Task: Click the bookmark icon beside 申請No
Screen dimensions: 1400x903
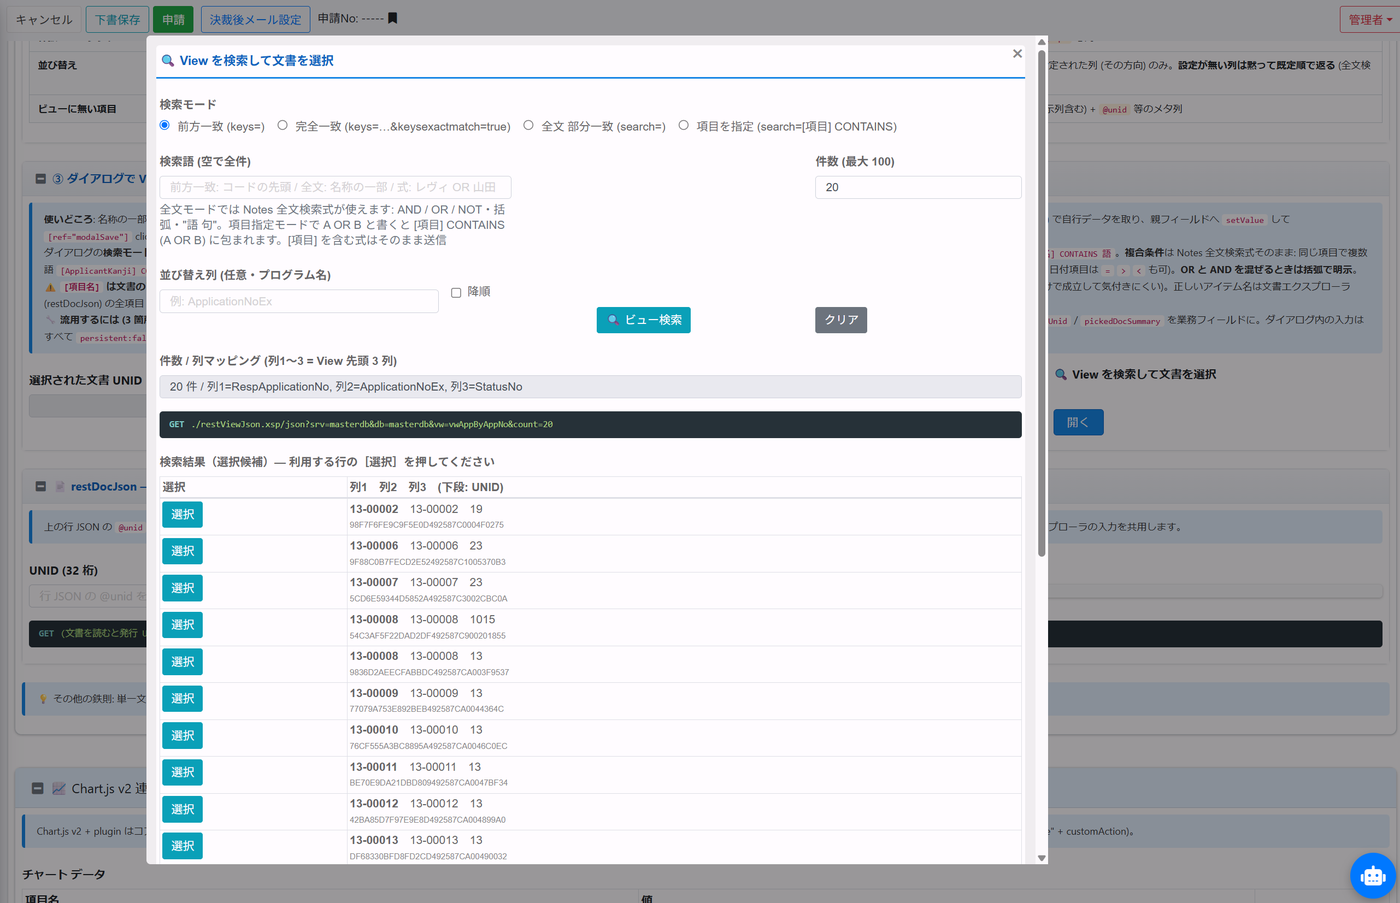Action: [x=392, y=18]
